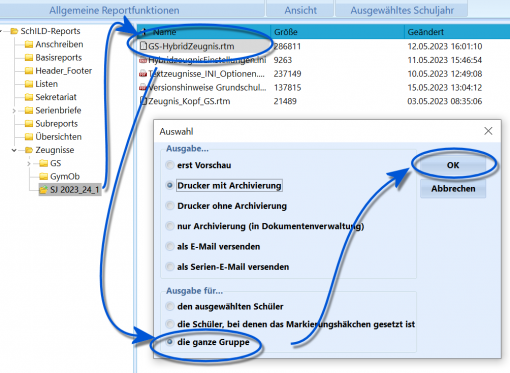The height and width of the screenshot is (373, 510).
Task: Click the Abbrechen button
Action: (453, 189)
